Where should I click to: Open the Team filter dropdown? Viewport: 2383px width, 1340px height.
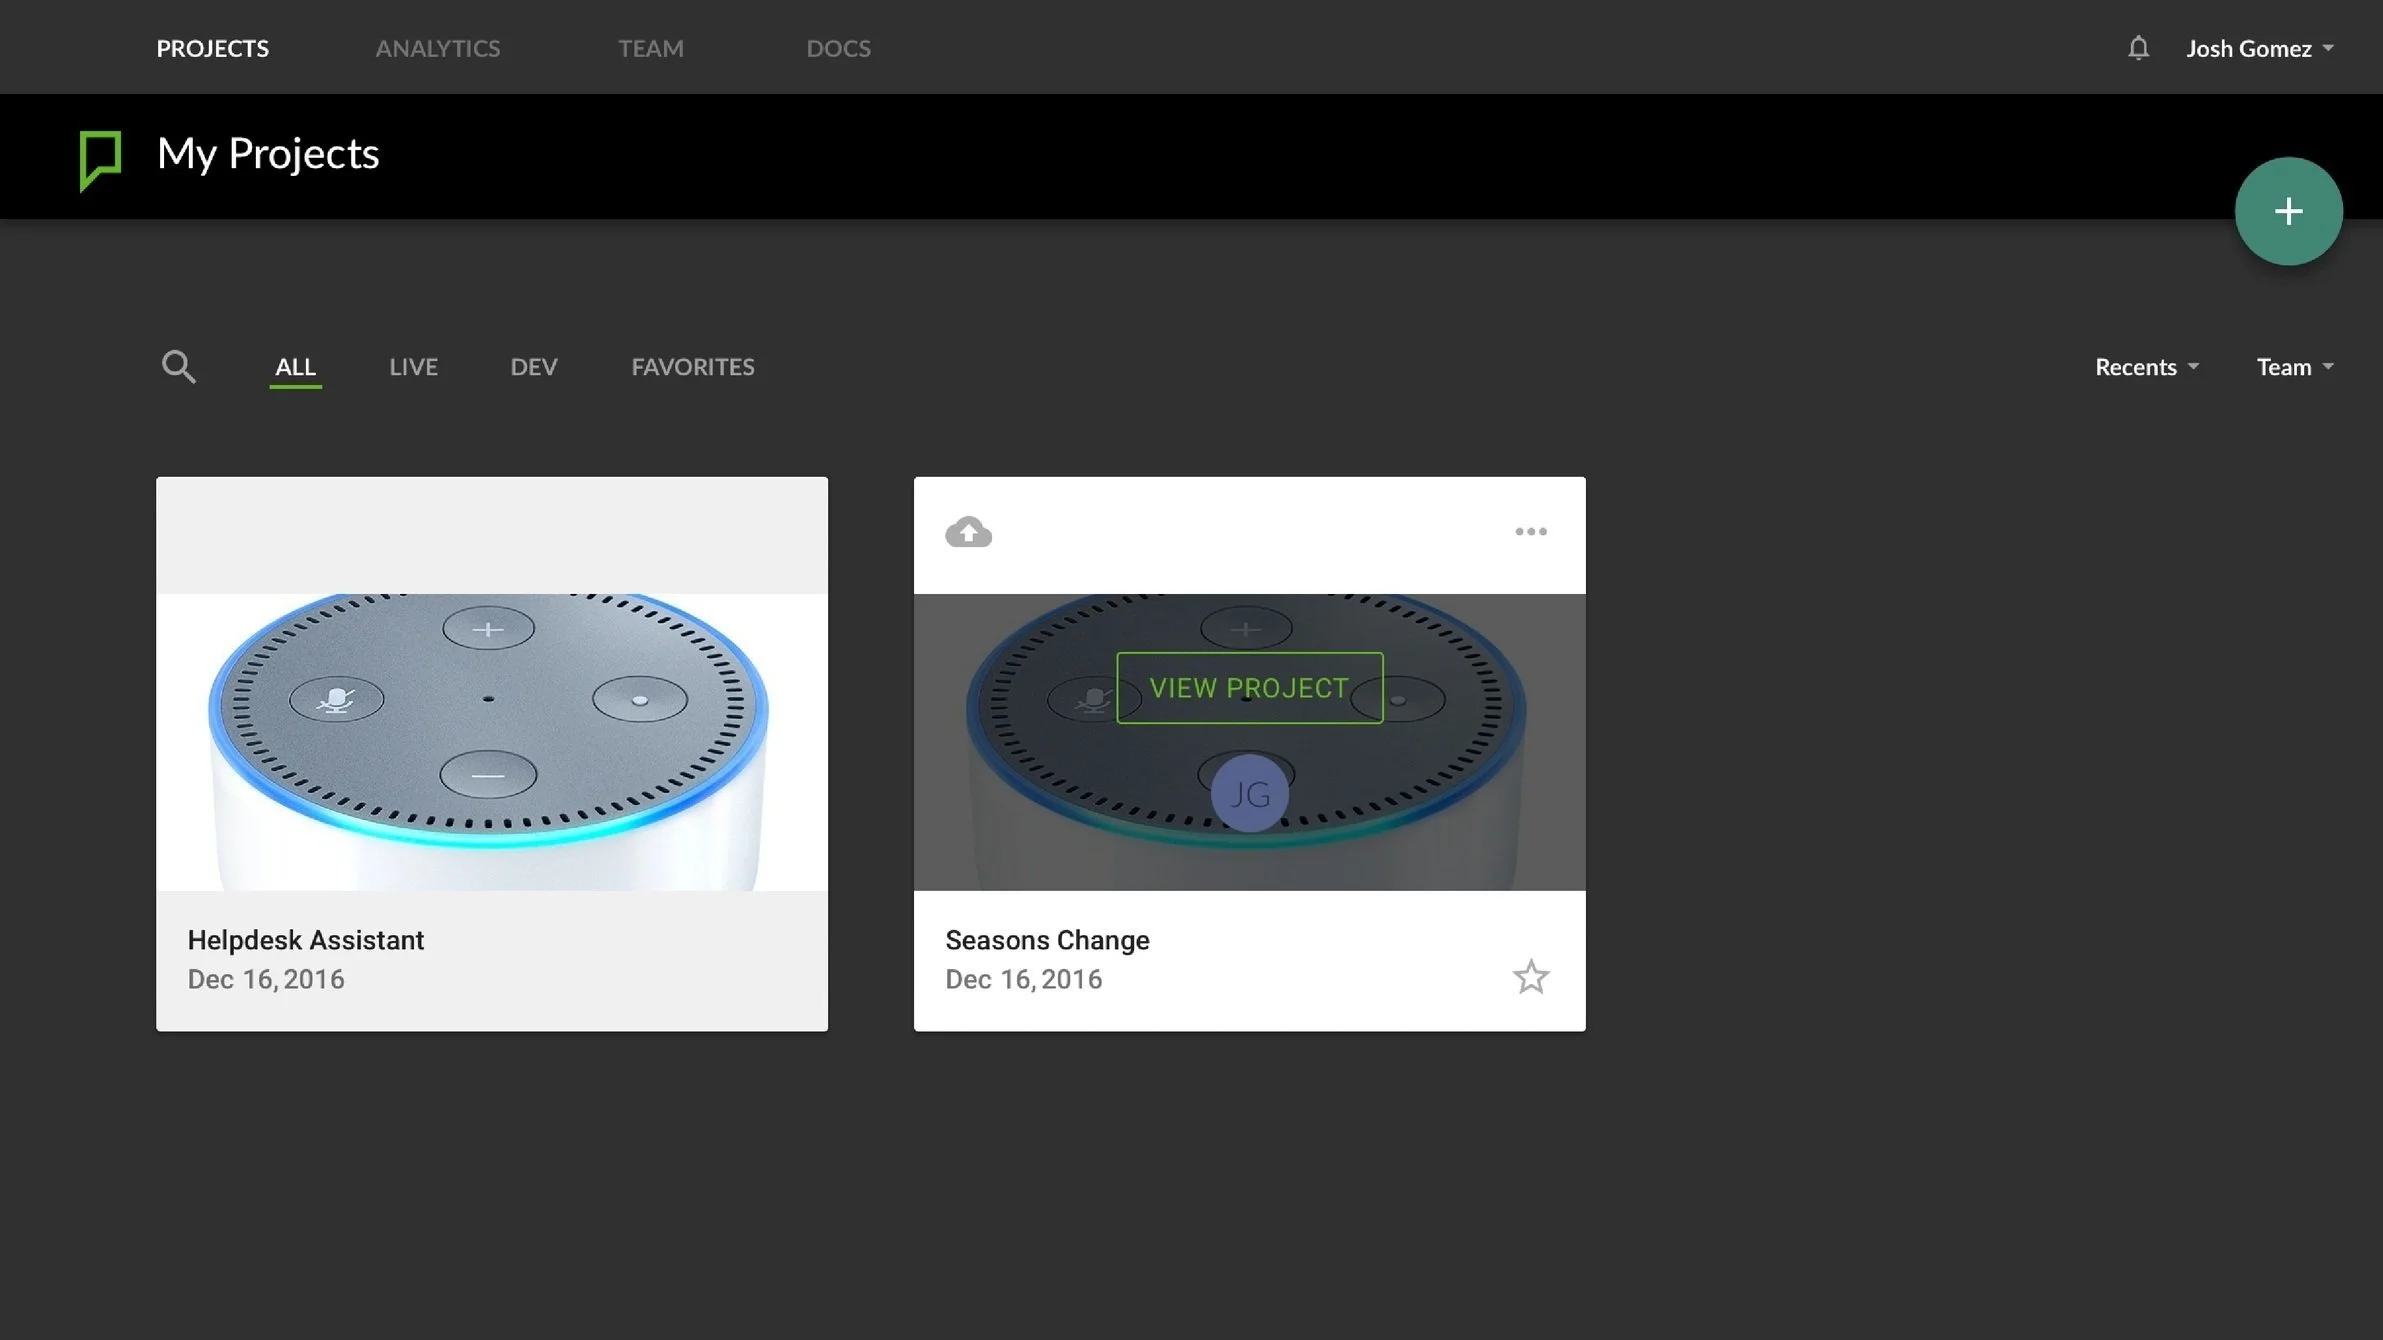pos(2294,367)
